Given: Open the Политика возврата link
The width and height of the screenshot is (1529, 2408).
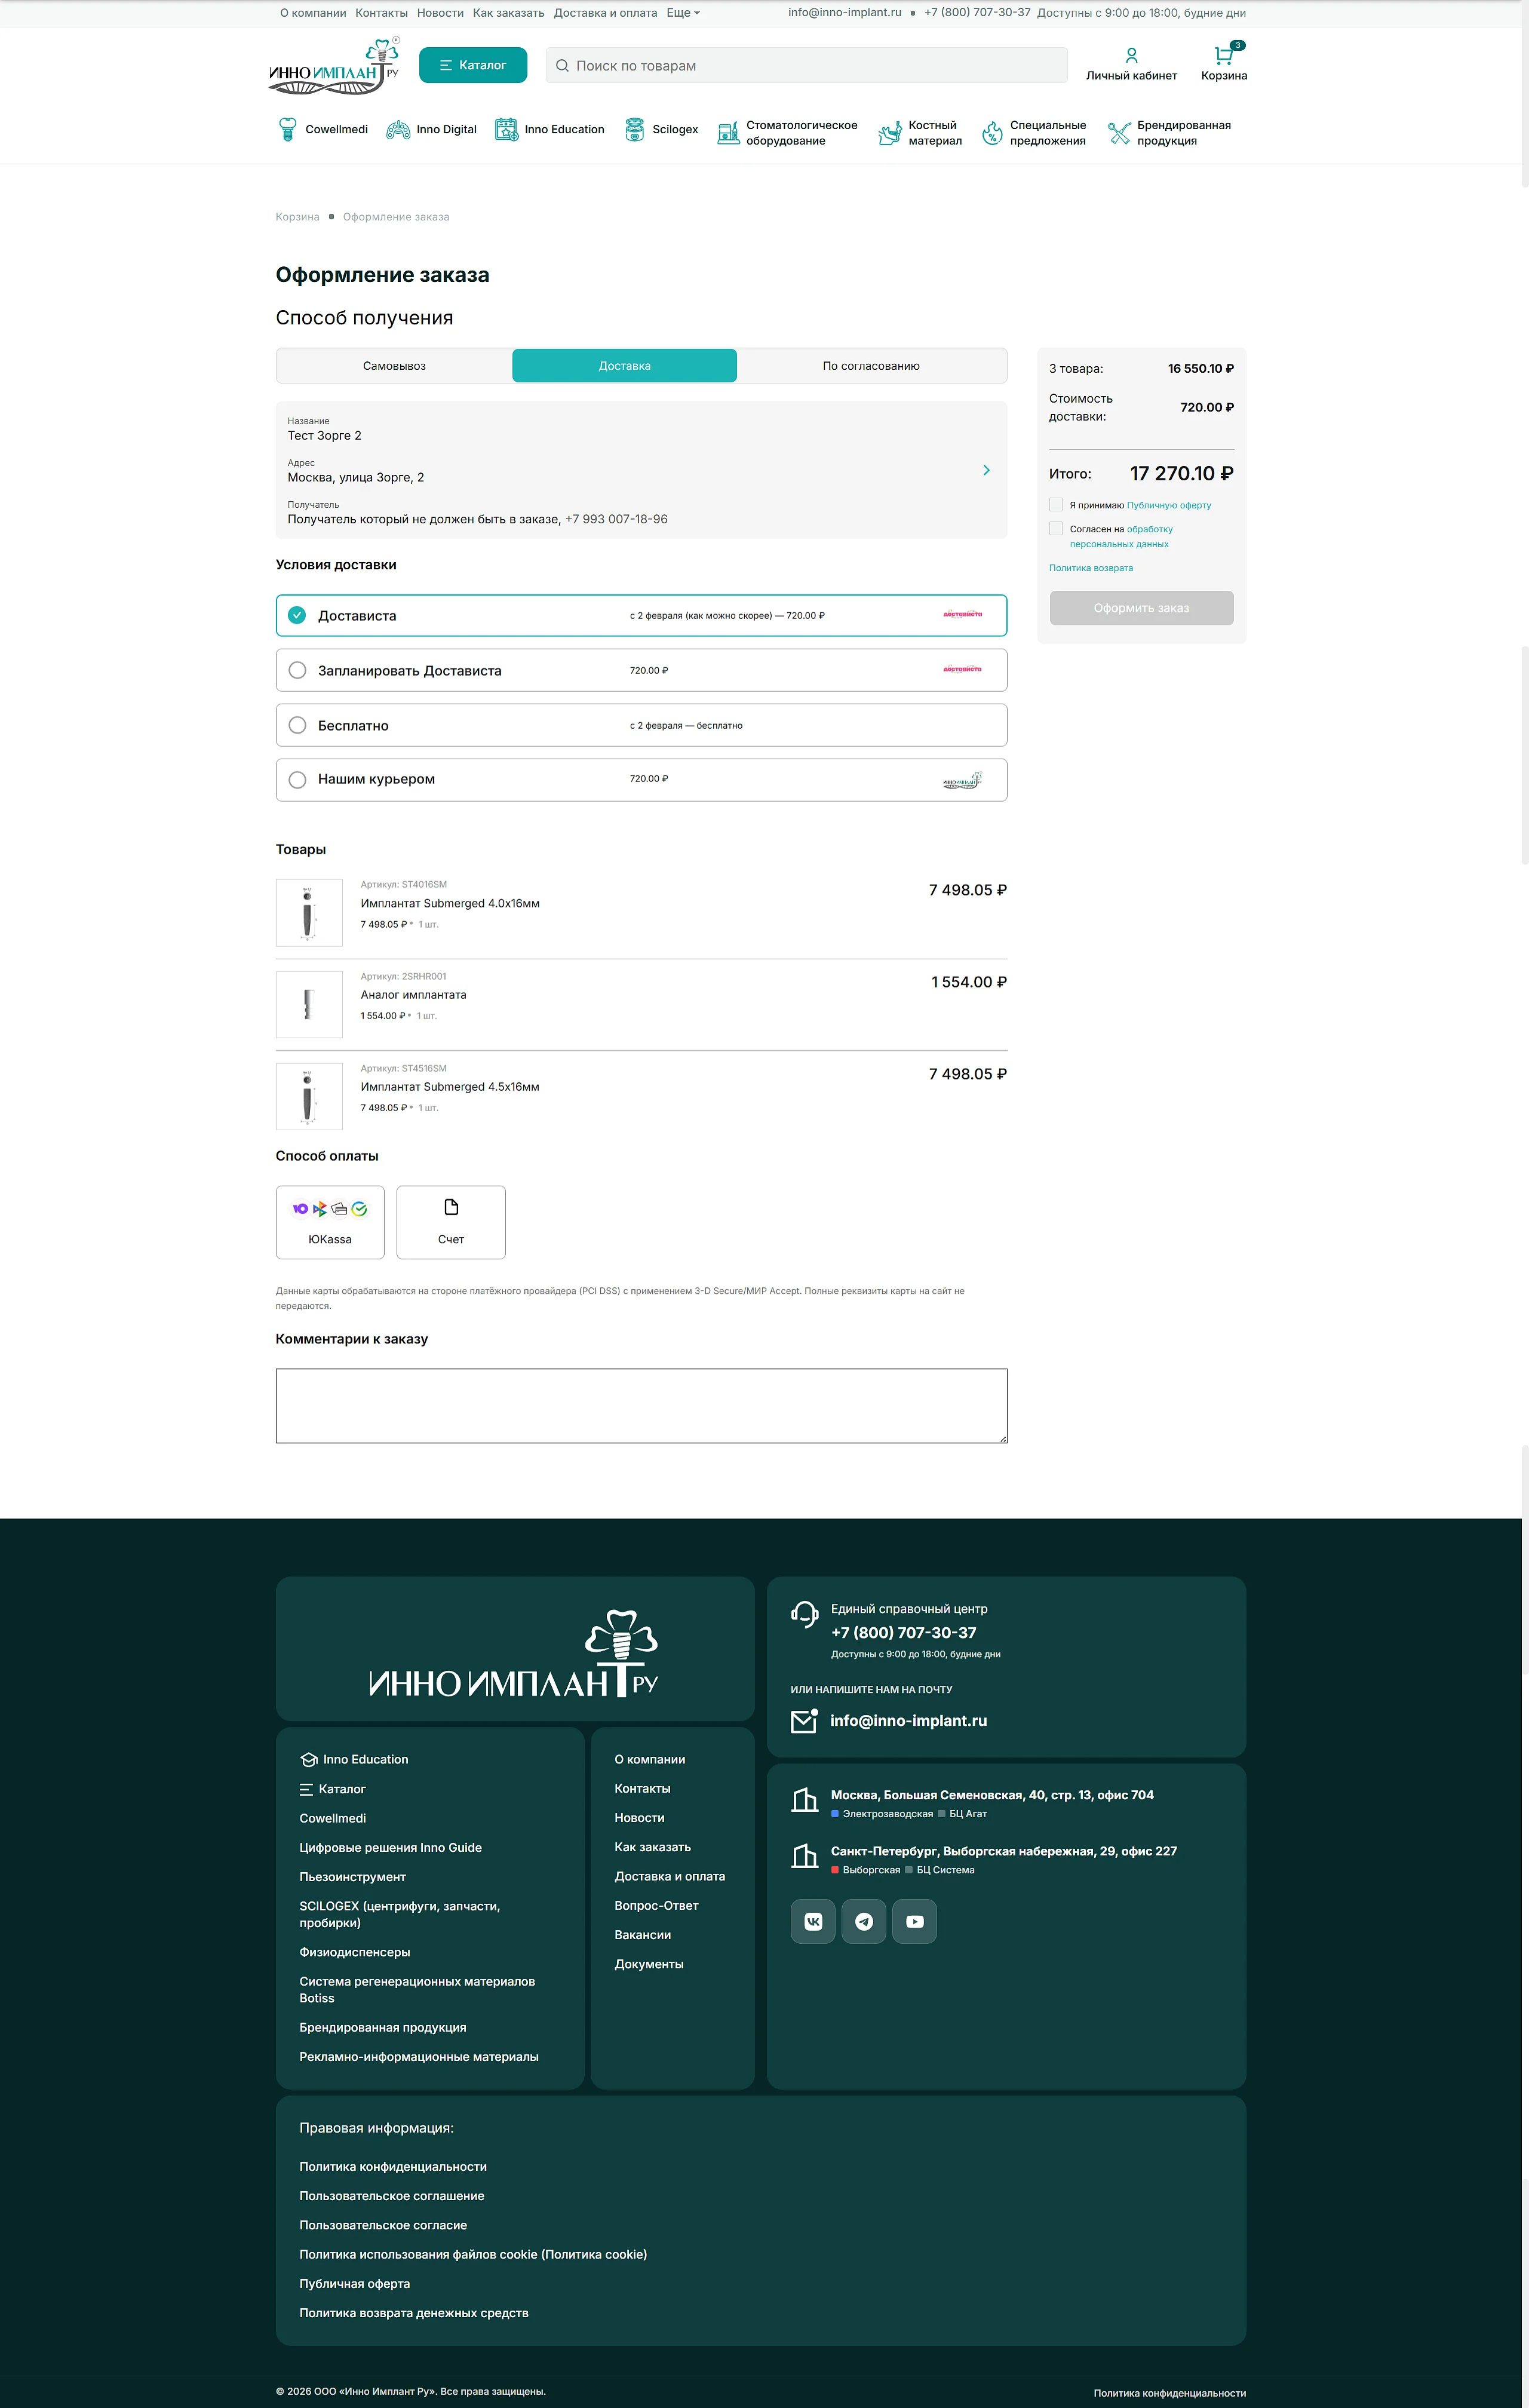Looking at the screenshot, I should click(1091, 568).
